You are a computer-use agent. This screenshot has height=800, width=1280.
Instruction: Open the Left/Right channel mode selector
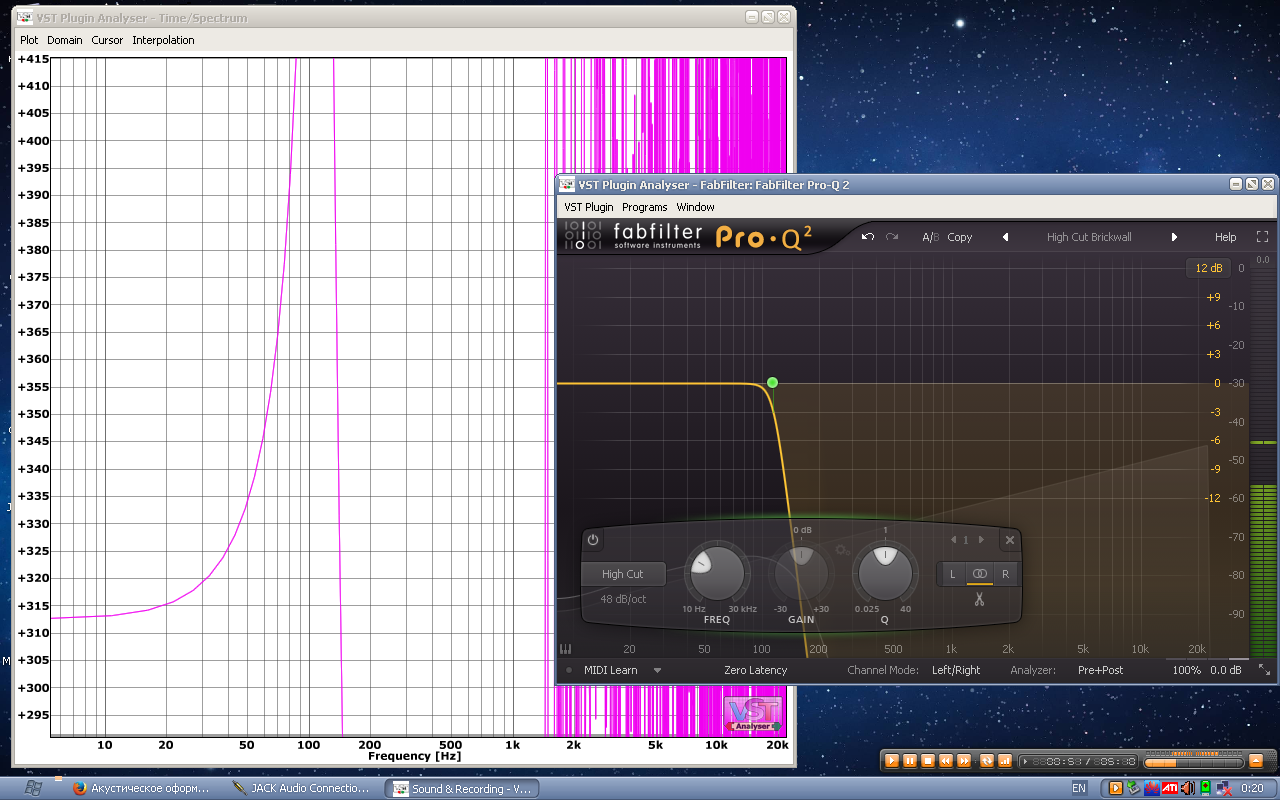pos(956,670)
